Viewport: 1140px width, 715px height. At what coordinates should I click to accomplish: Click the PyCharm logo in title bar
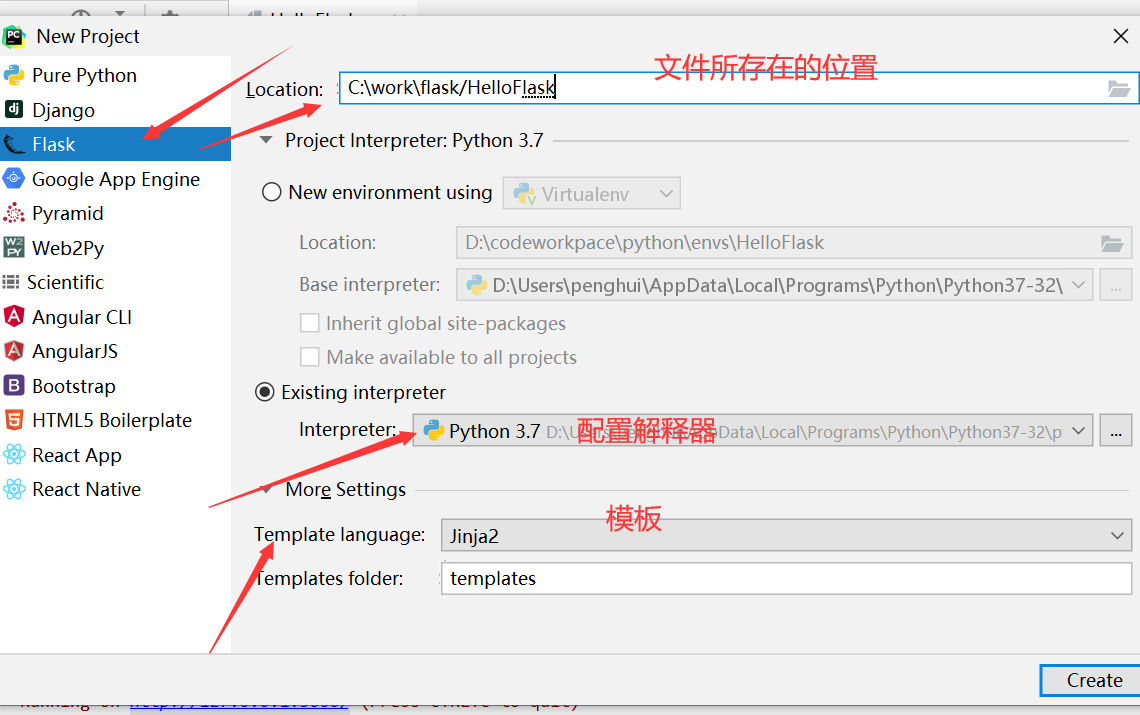coord(14,36)
